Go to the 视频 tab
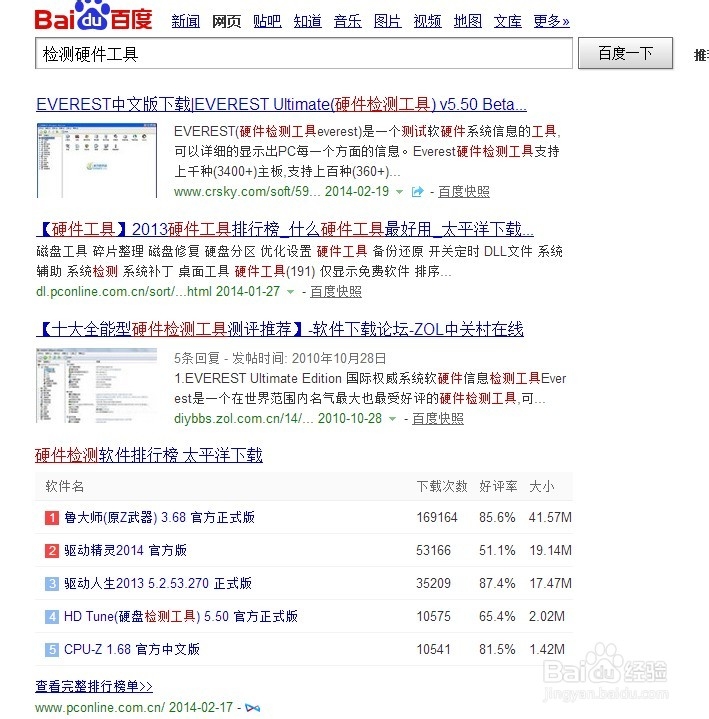 [427, 21]
